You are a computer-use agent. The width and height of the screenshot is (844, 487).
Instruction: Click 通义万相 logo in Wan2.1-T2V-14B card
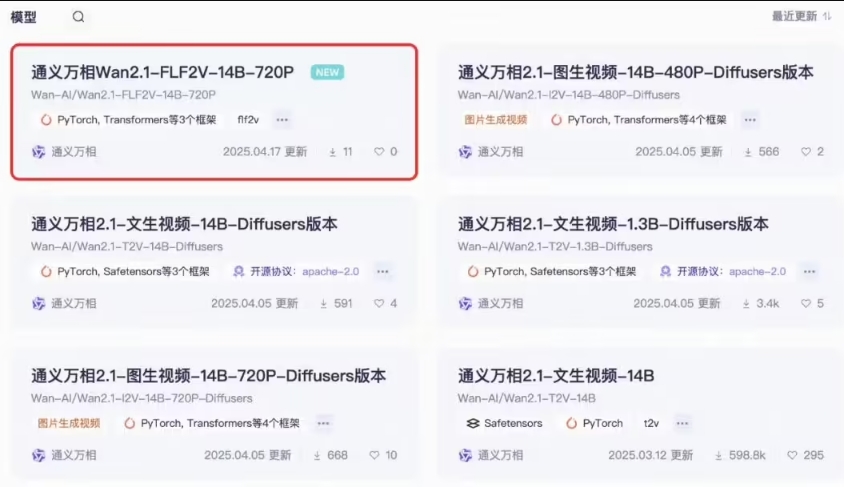click(465, 455)
